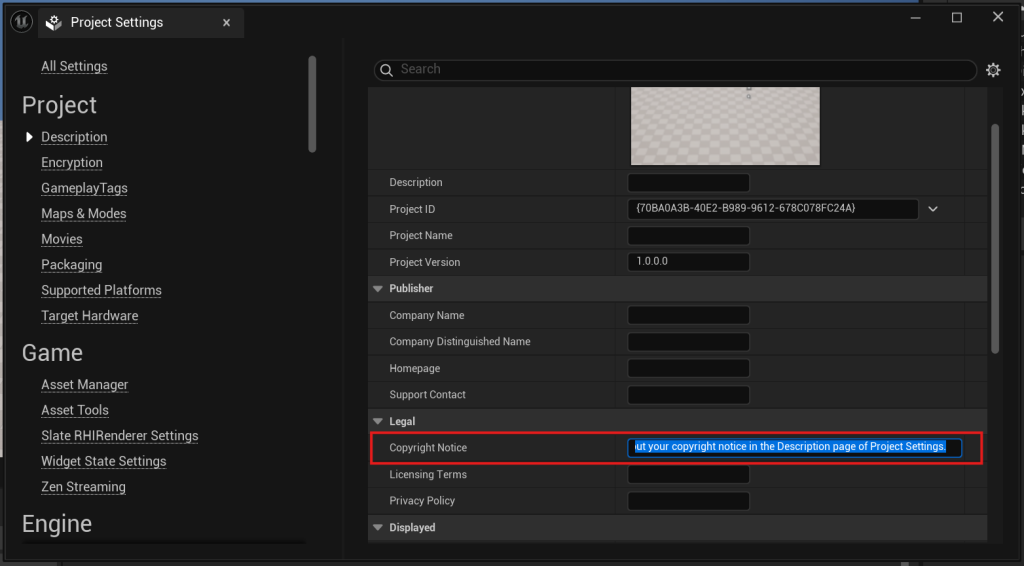Image resolution: width=1024 pixels, height=566 pixels.
Task: Expand the Project ID dropdown chevron
Action: pos(933,210)
